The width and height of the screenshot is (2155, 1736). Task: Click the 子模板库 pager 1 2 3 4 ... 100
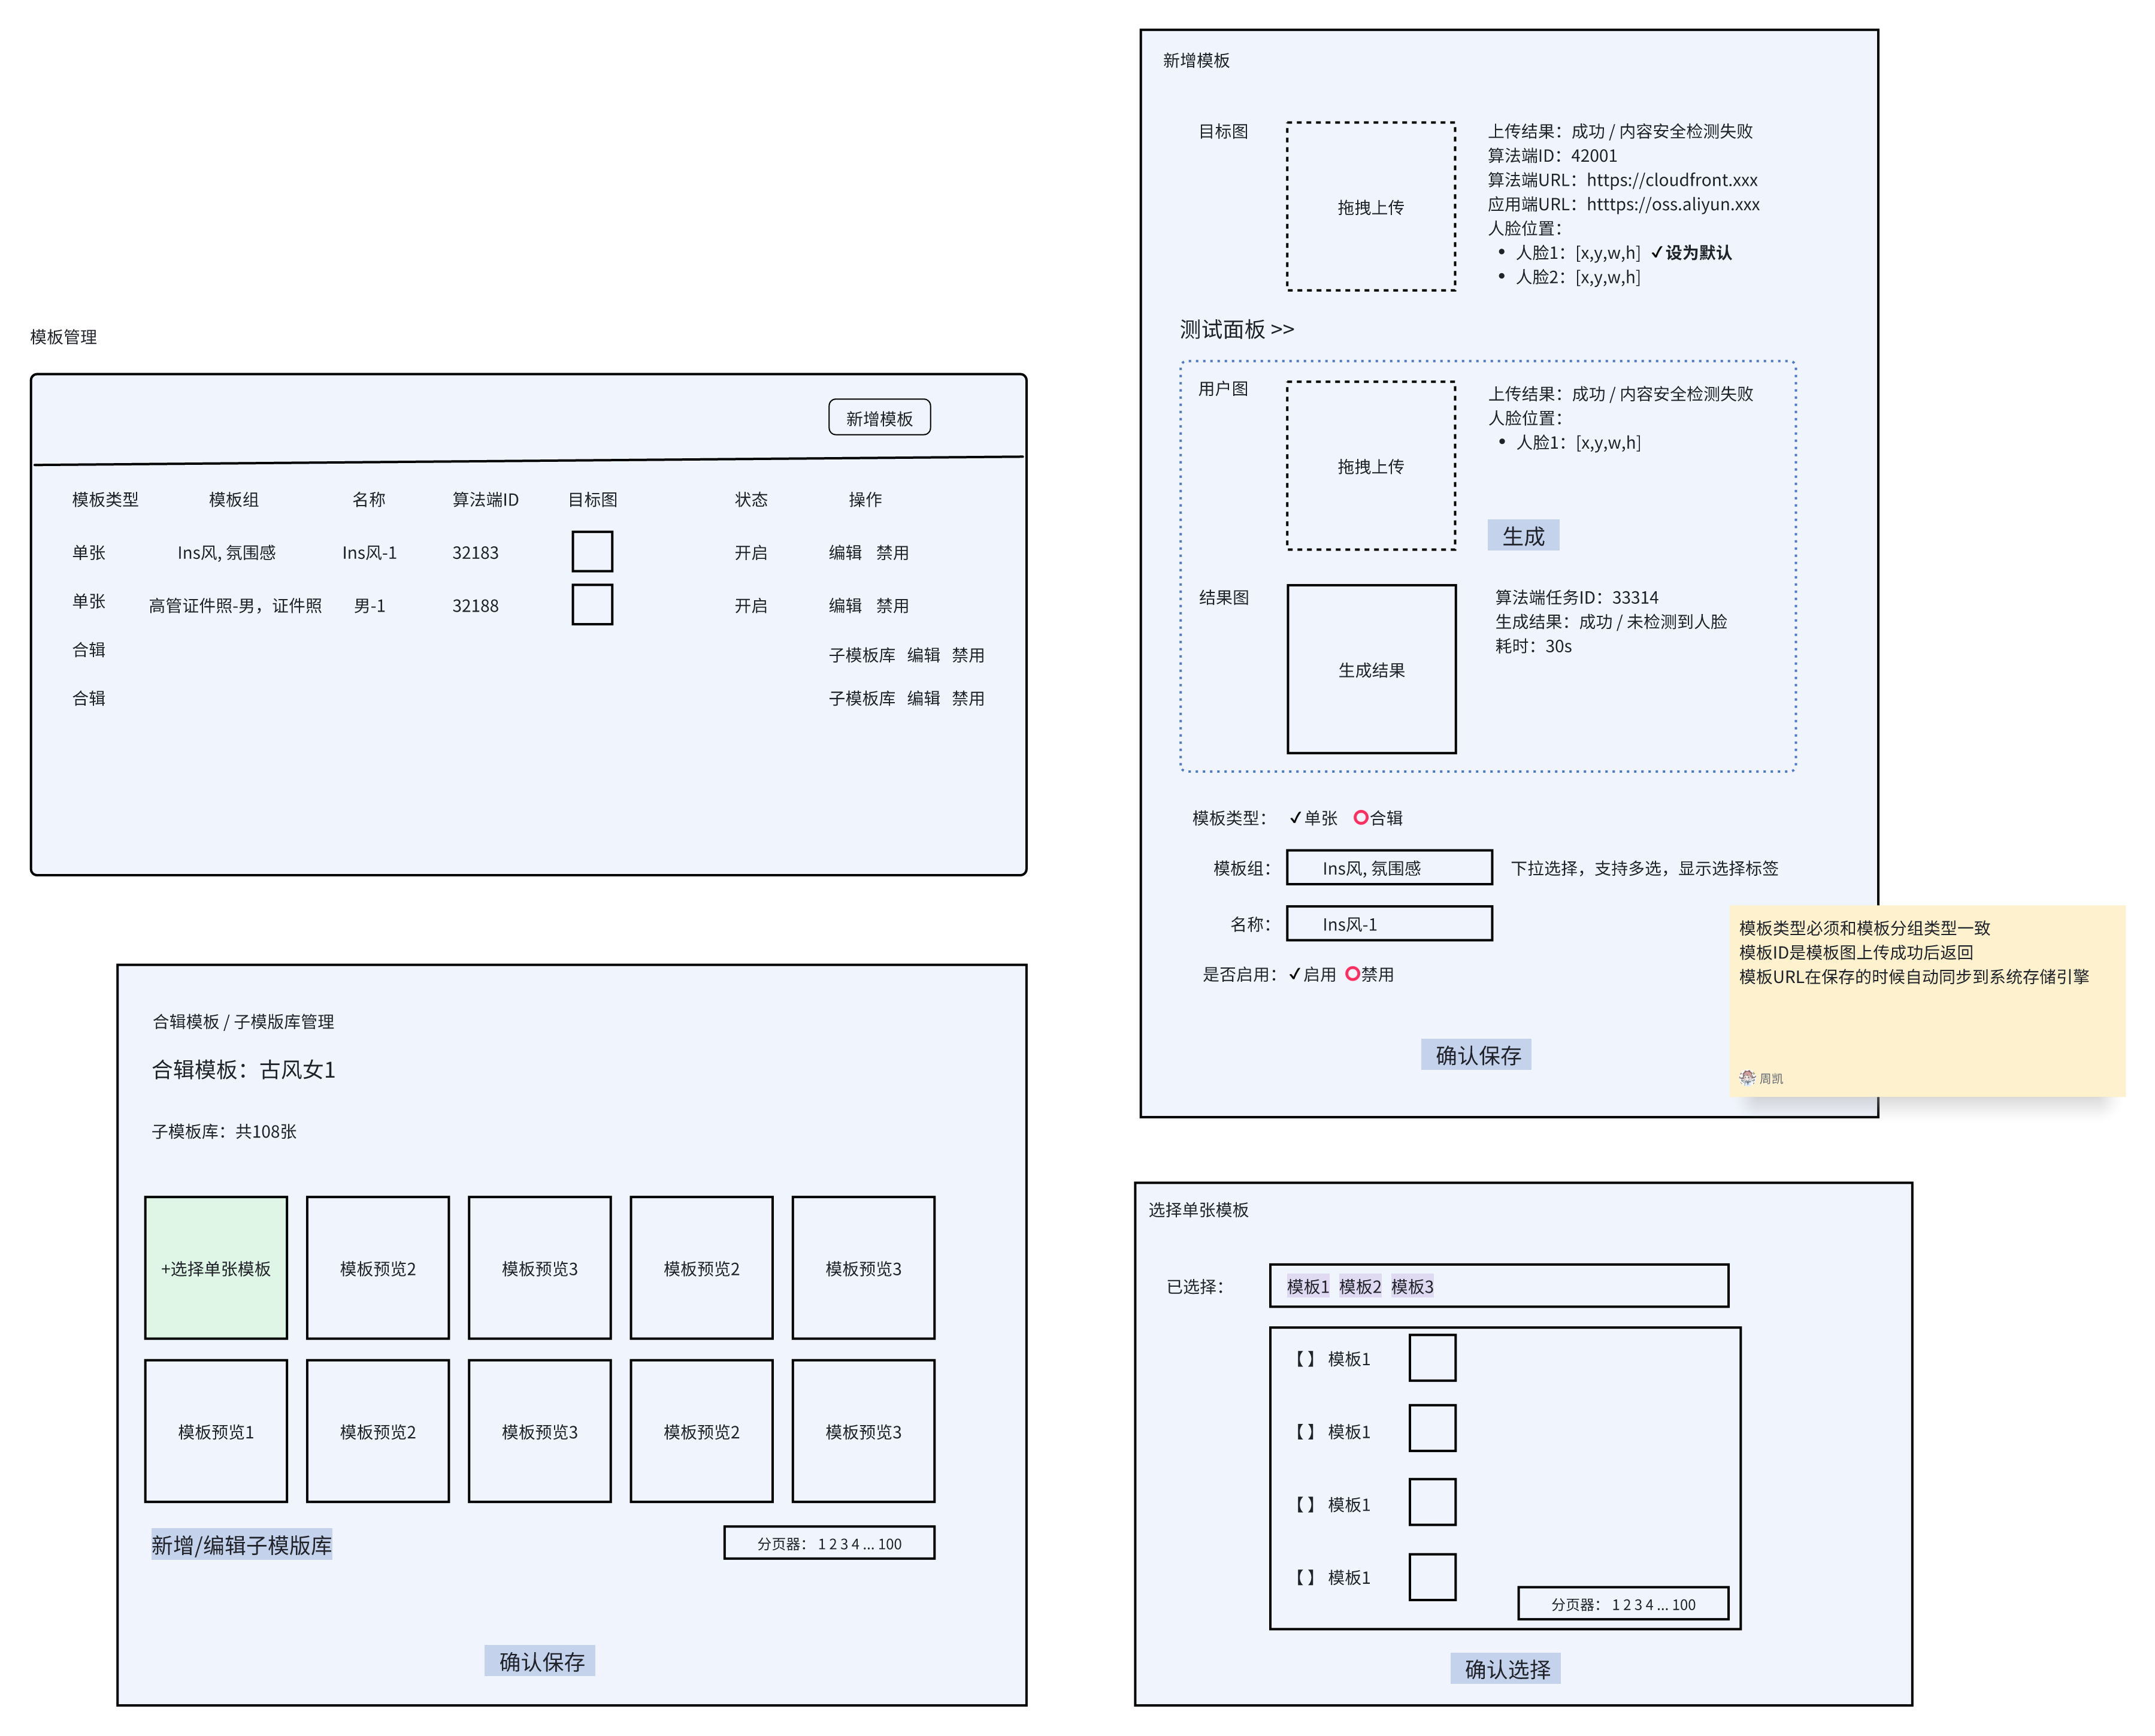(829, 1542)
